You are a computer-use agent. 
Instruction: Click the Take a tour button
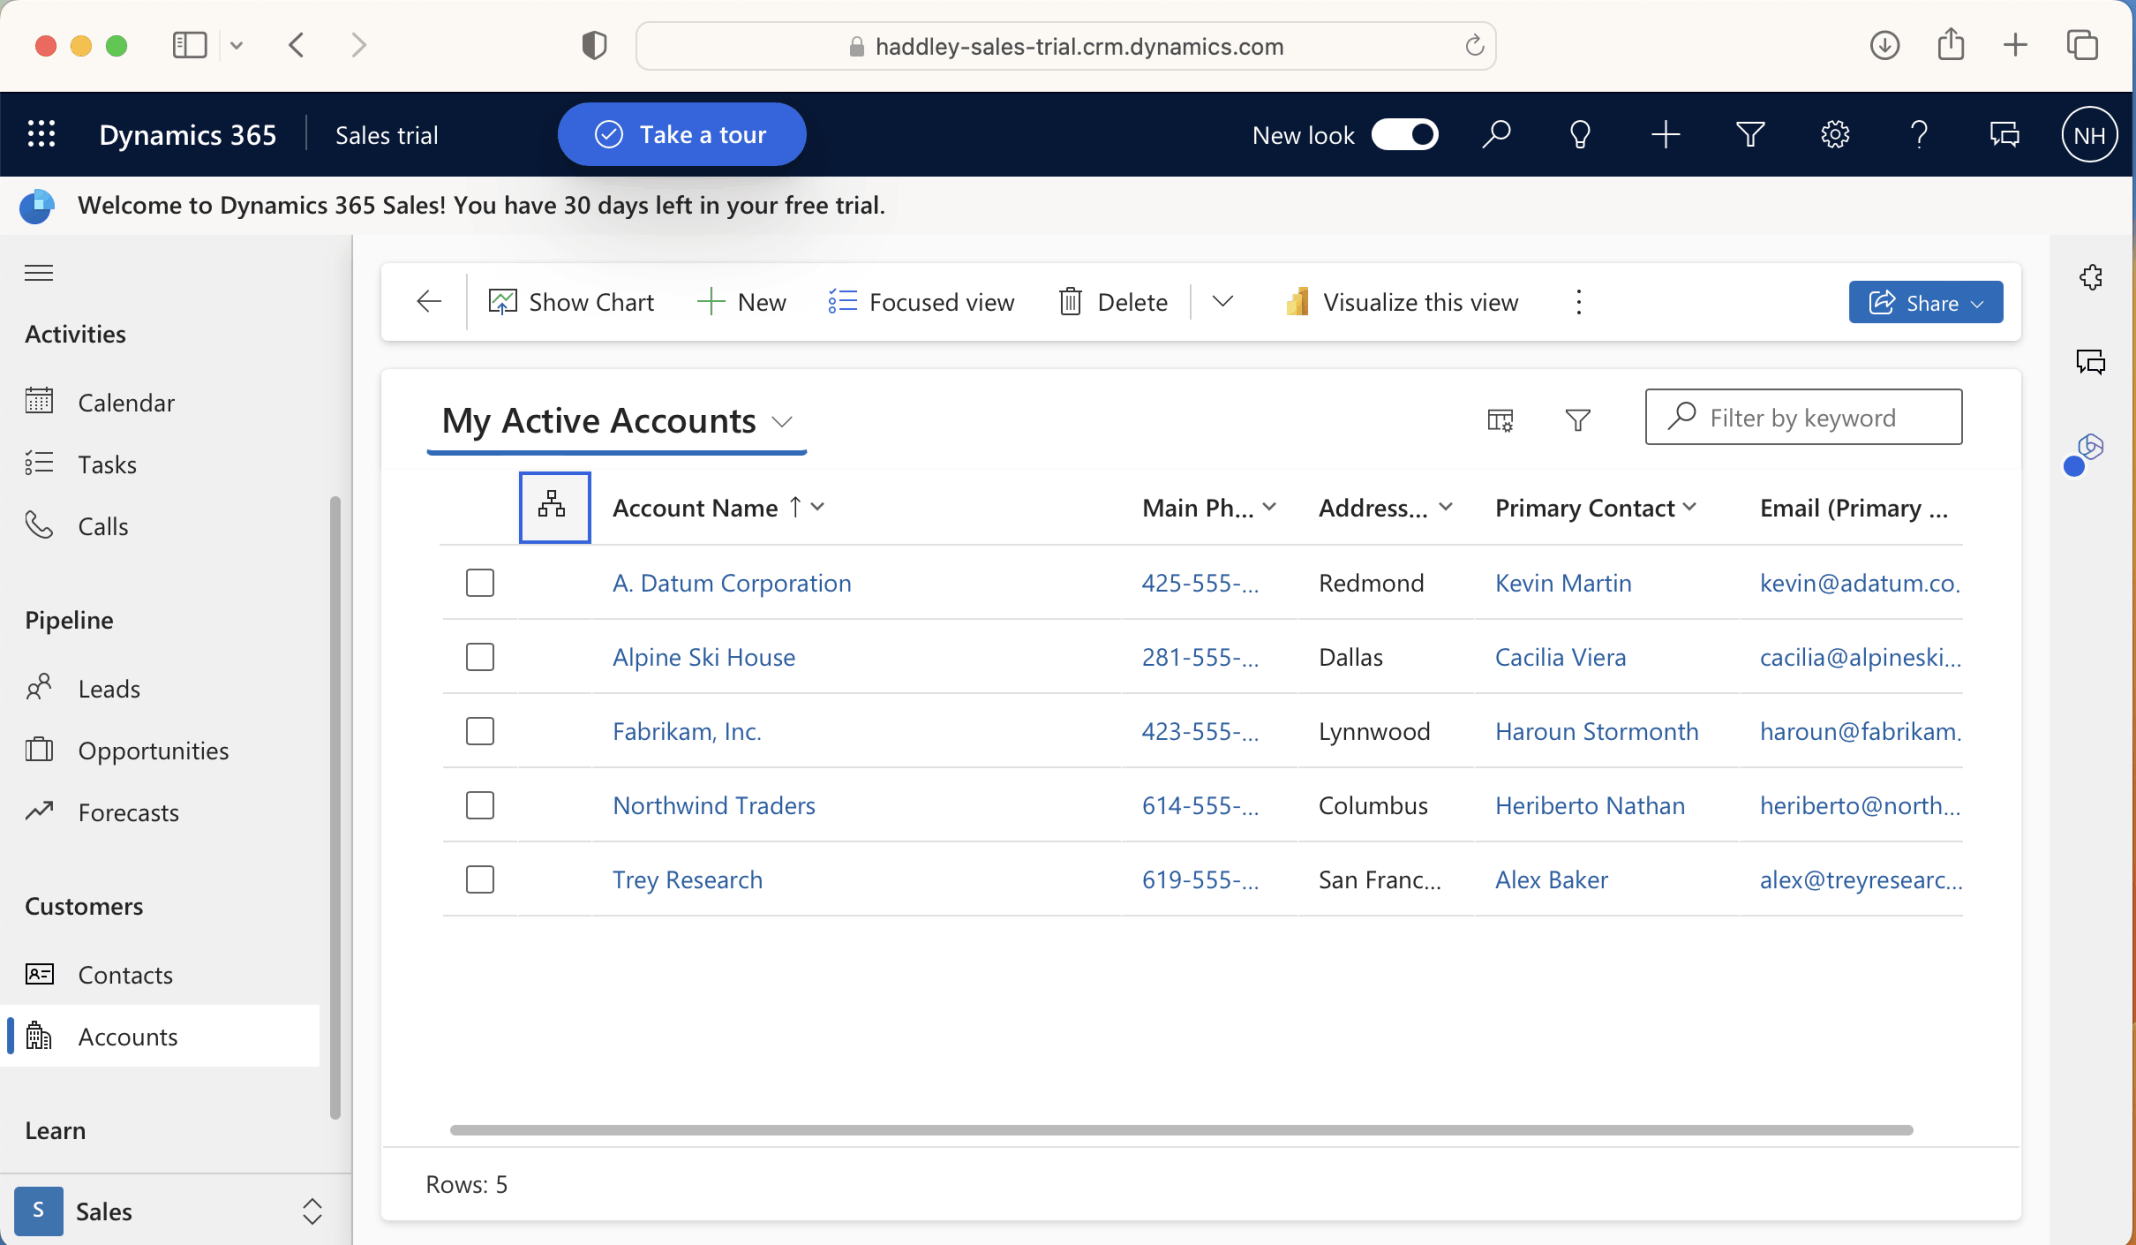681,134
